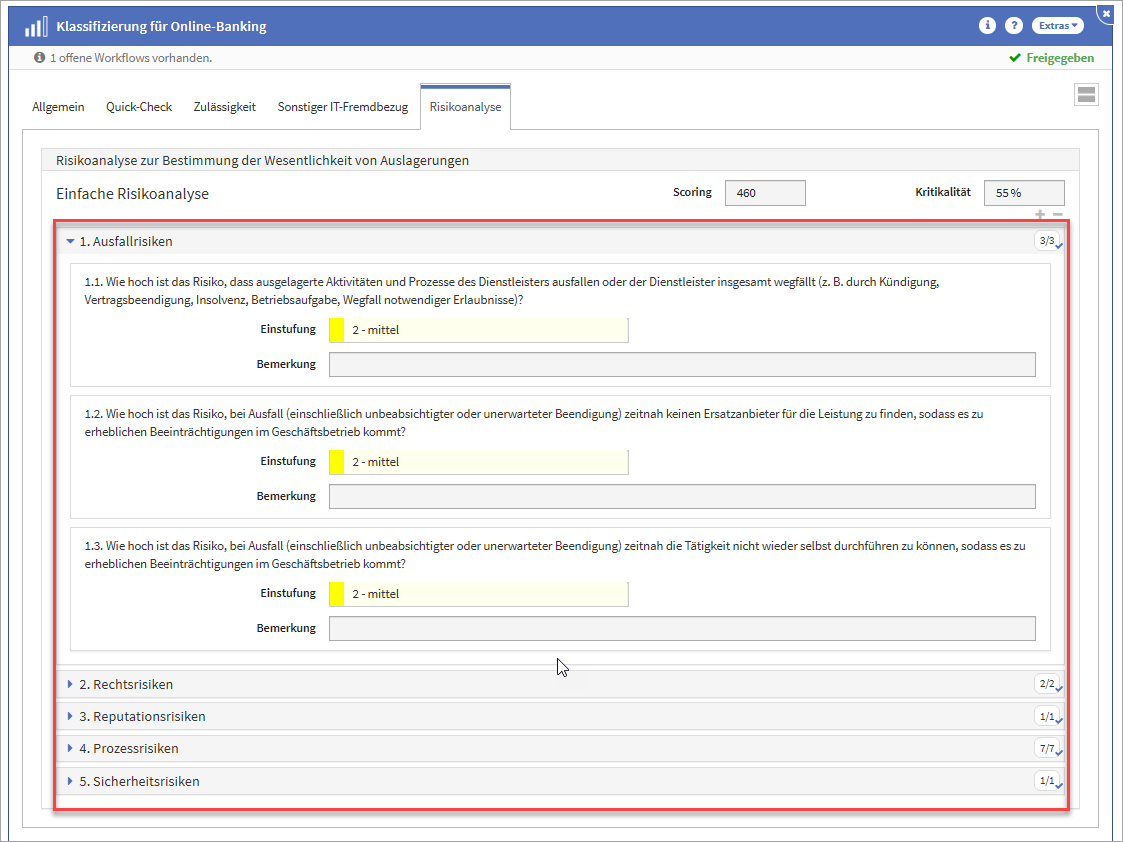The image size is (1123, 842).
Task: Collapse all sections with the minus icon
Action: (1057, 214)
